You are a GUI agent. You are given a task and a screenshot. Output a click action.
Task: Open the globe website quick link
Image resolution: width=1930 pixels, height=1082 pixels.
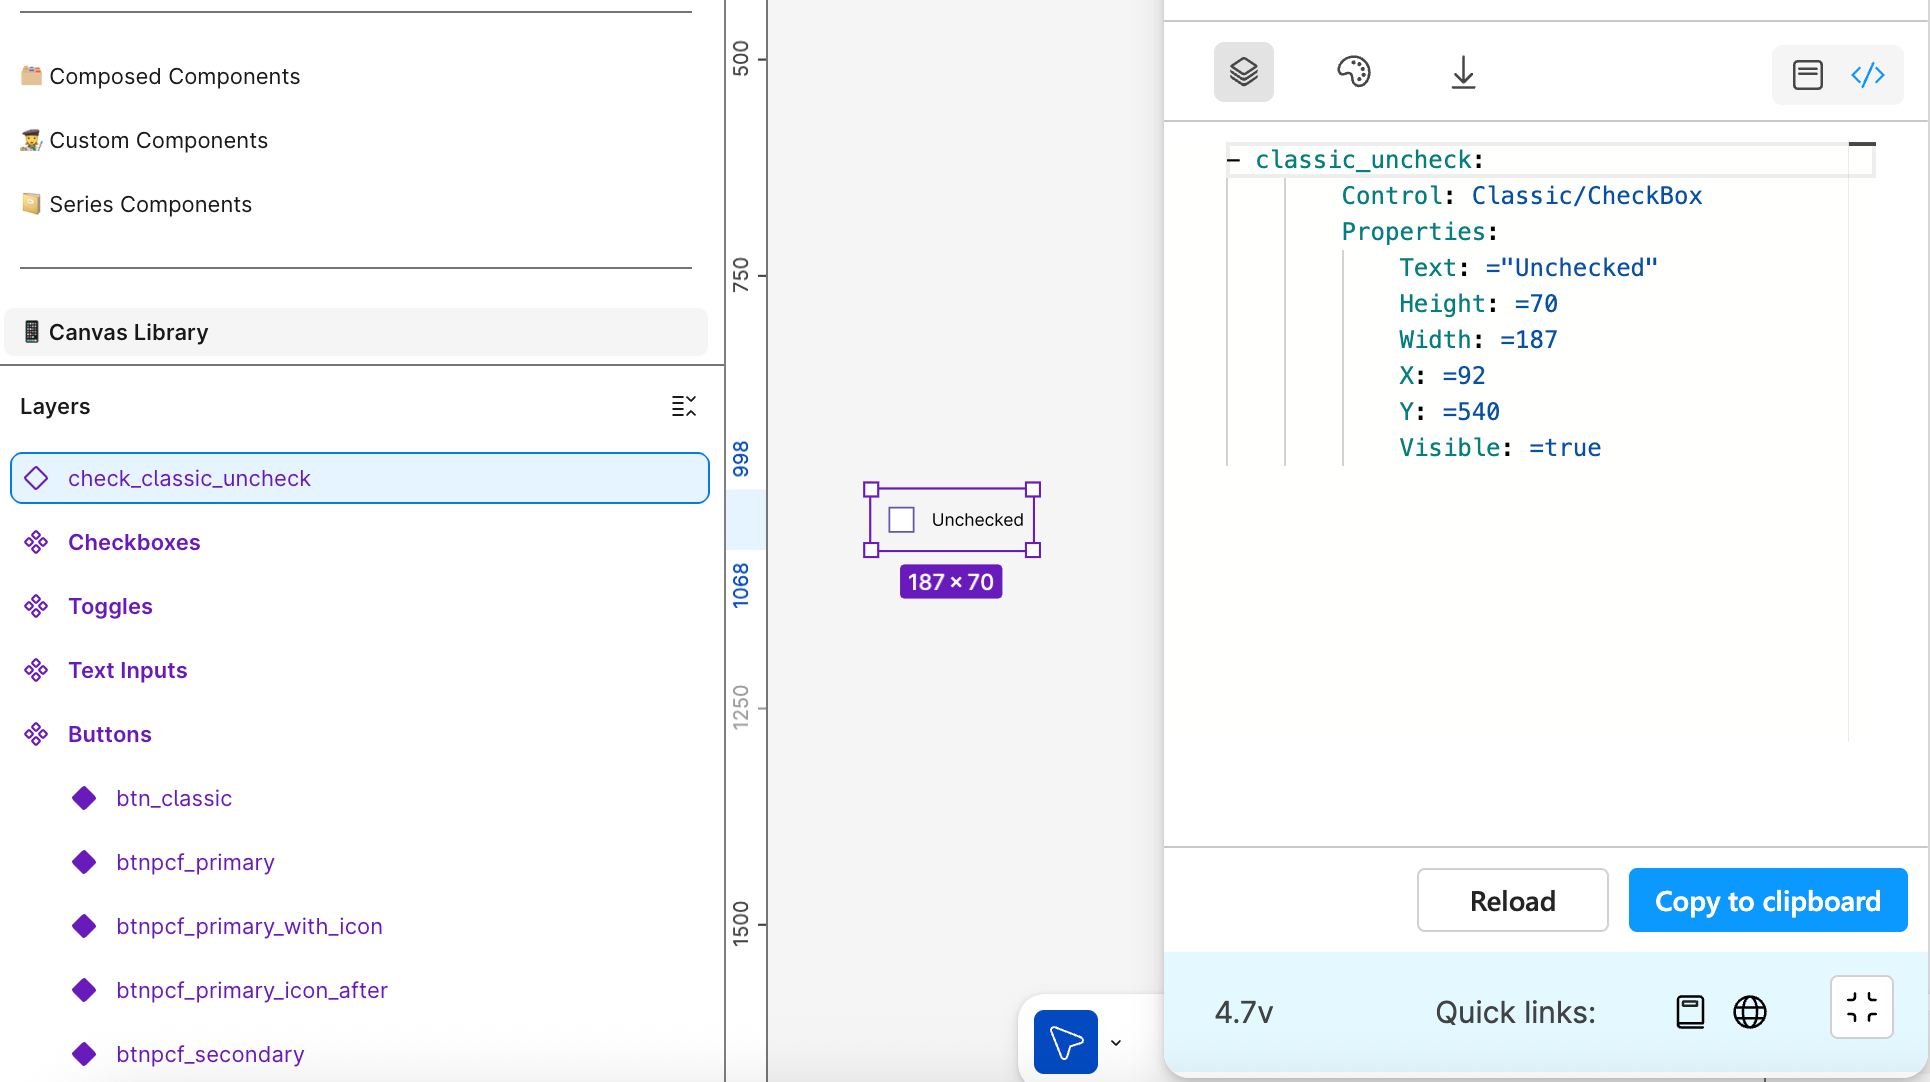1749,1012
